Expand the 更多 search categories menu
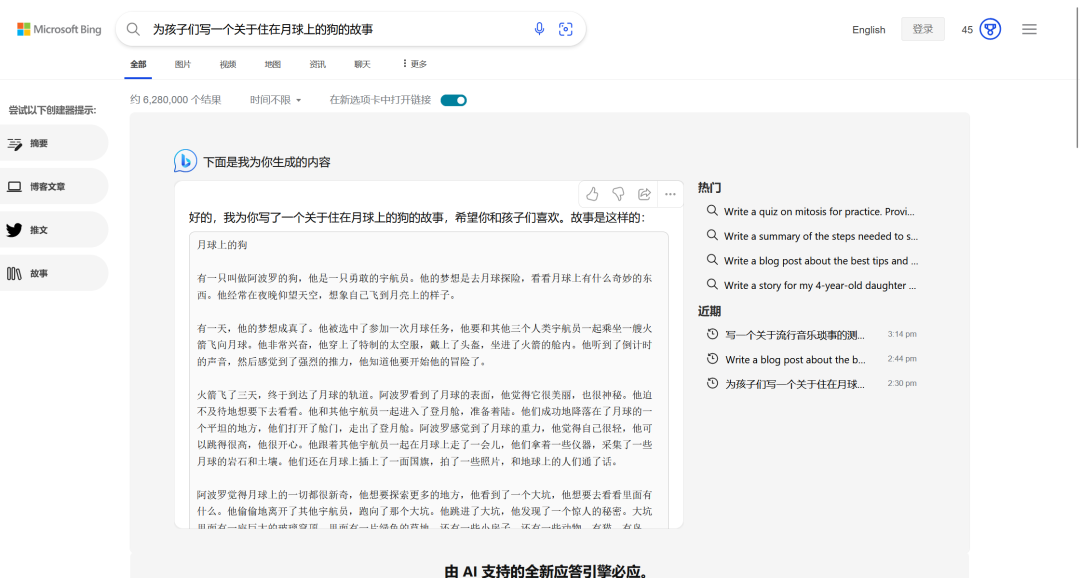 click(414, 64)
